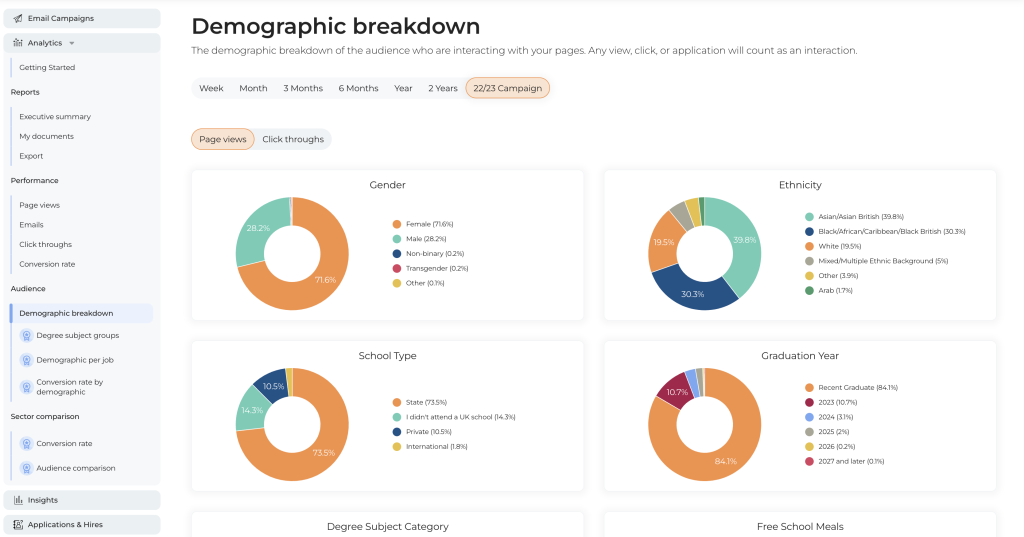Viewport: 1024px width, 537px height.
Task: Click "I didn't attend a UK school" legend text
Action: coord(460,417)
